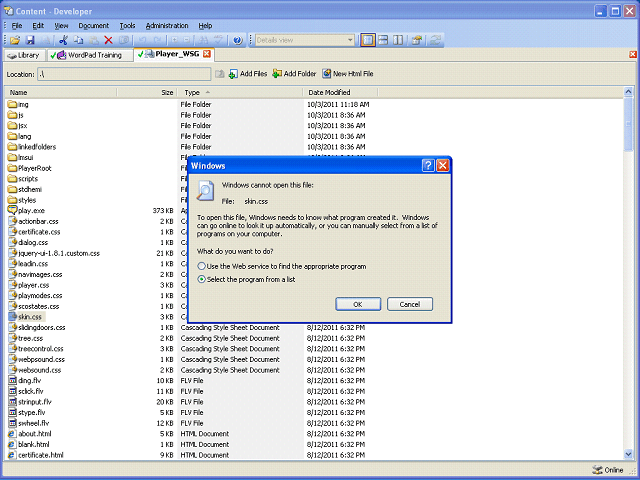This screenshot has width=640, height=480.
Task: Click the img folder icon
Action: (x=12, y=104)
